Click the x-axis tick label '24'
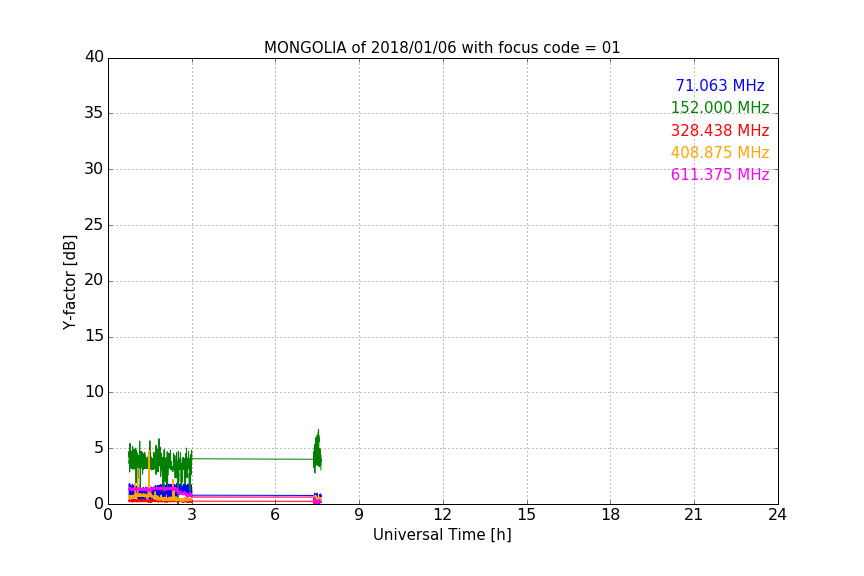The height and width of the screenshot is (576, 864). pyautogui.click(x=777, y=515)
